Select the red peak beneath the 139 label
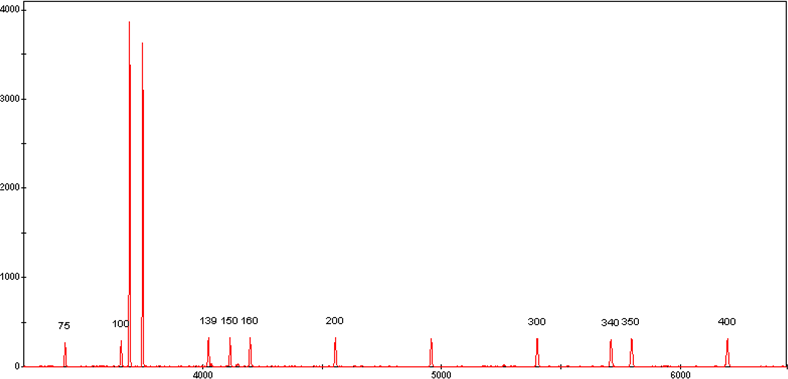 pyautogui.click(x=208, y=352)
